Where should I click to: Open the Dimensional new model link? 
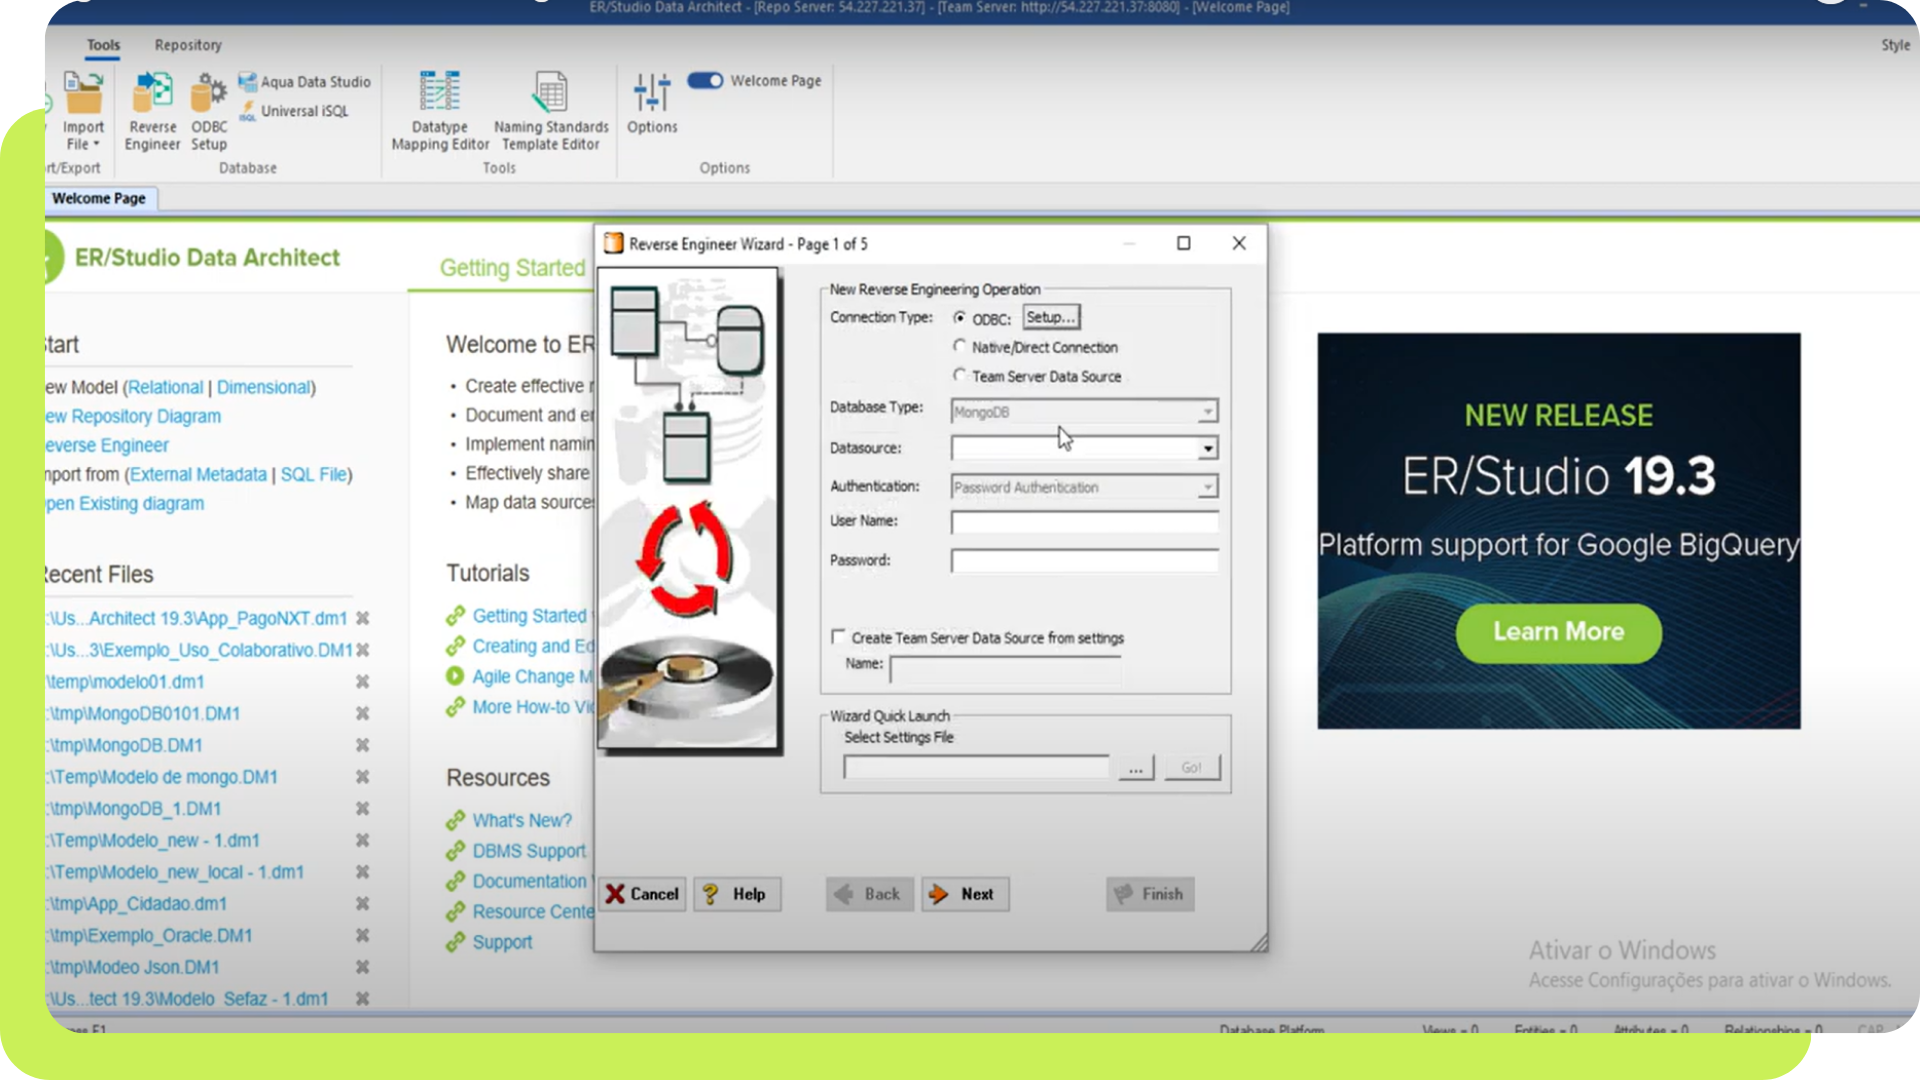[263, 387]
